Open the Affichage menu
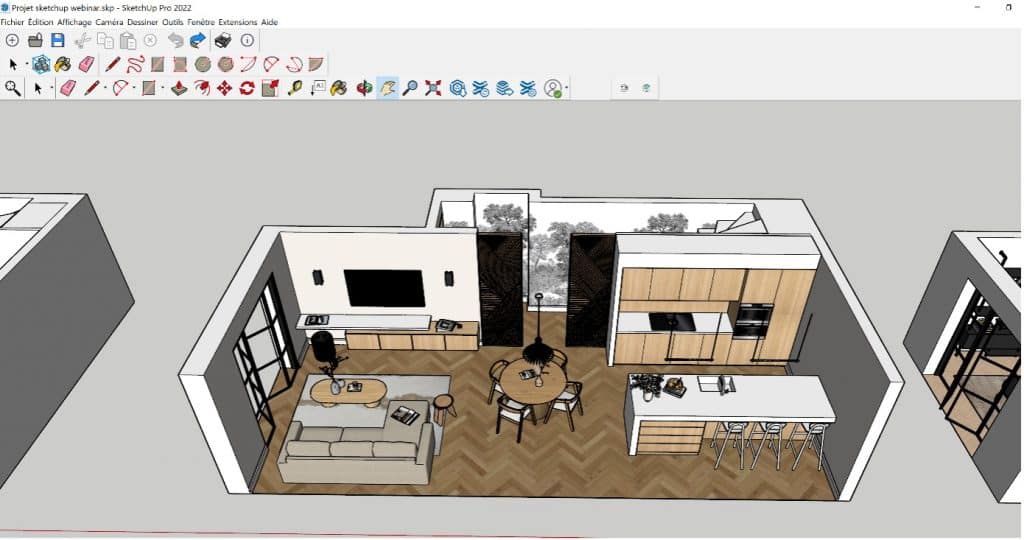Viewport: 1024px width, 540px height. 74,22
